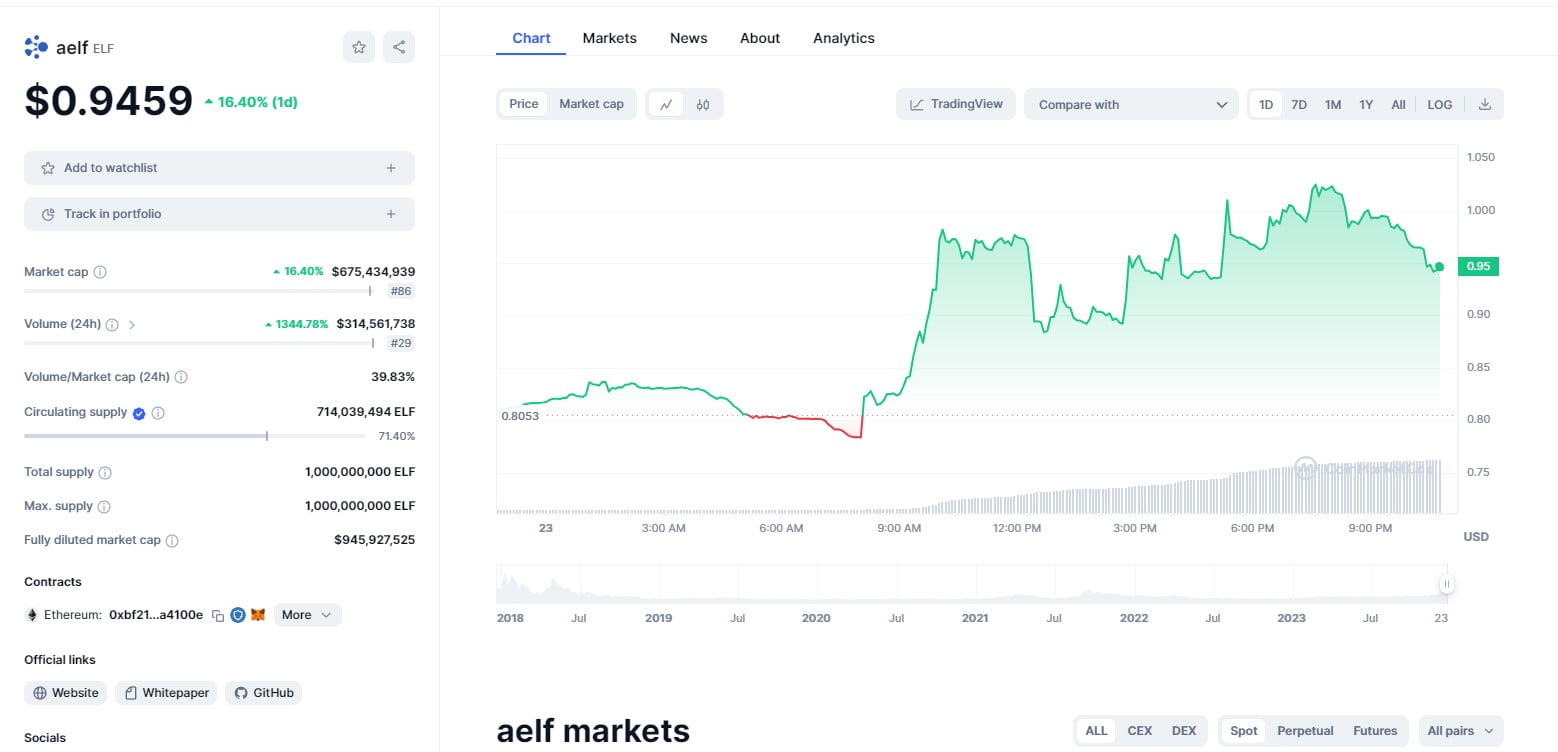This screenshot has width=1558, height=752.
Task: Click the info icon next to Total supply
Action: (x=105, y=473)
